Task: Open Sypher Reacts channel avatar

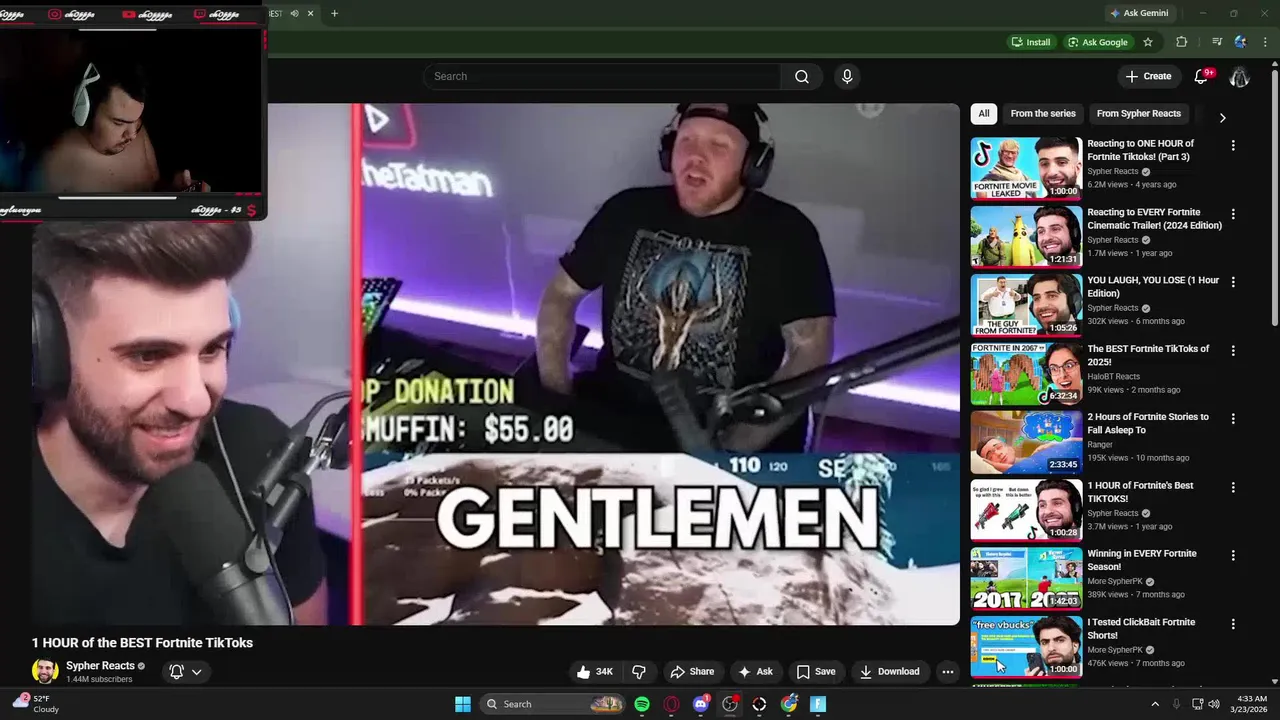Action: click(45, 672)
